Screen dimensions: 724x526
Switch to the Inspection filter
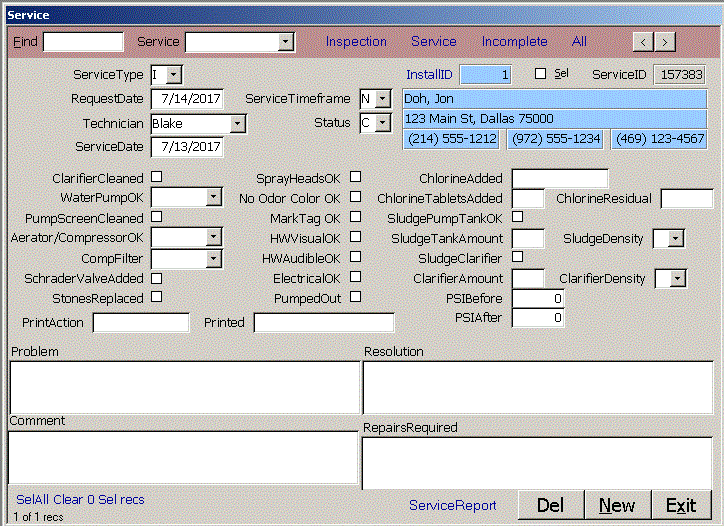click(356, 42)
